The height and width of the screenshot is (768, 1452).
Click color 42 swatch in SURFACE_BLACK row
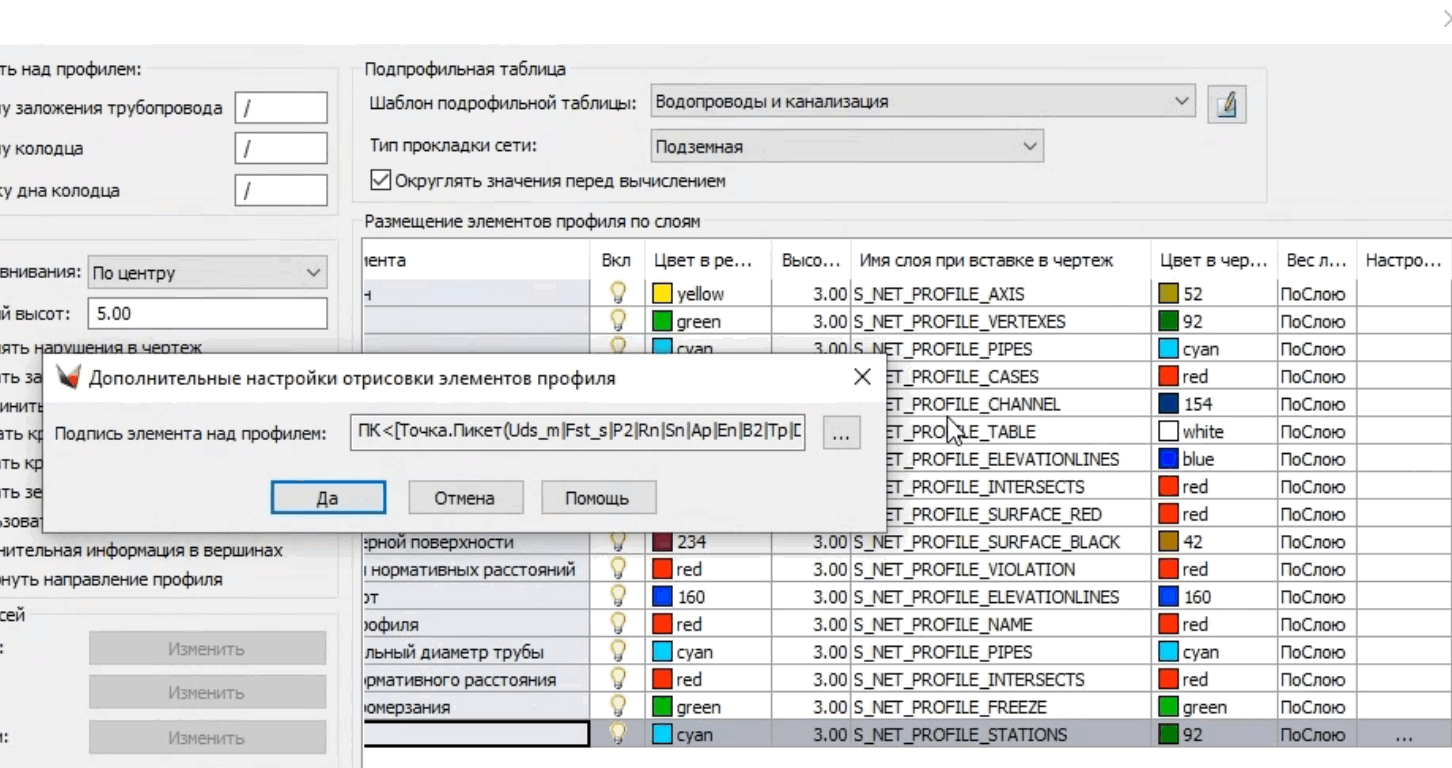pos(1169,542)
